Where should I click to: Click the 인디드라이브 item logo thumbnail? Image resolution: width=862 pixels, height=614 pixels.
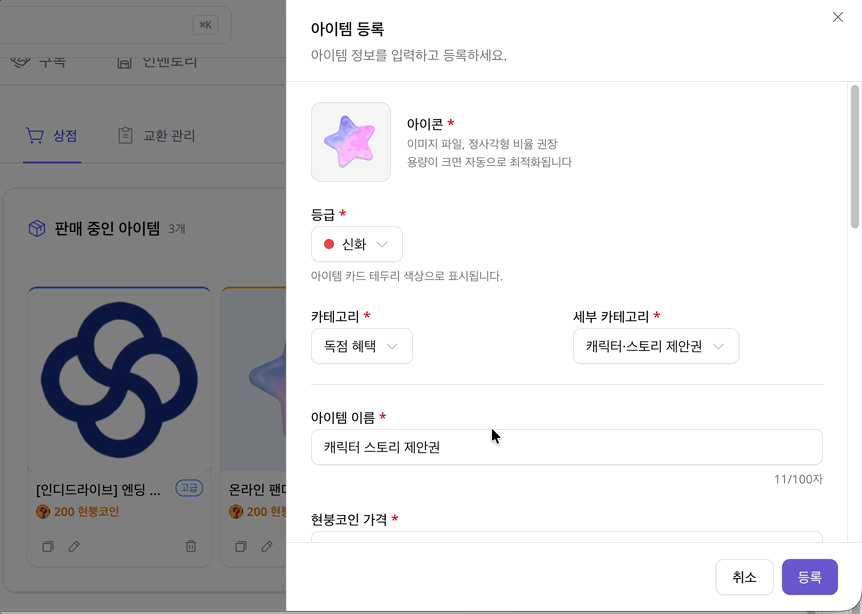119,379
